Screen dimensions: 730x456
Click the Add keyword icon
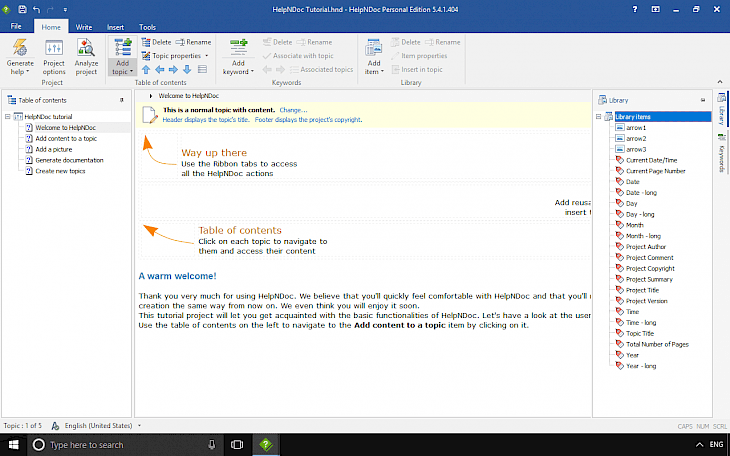[x=238, y=48]
